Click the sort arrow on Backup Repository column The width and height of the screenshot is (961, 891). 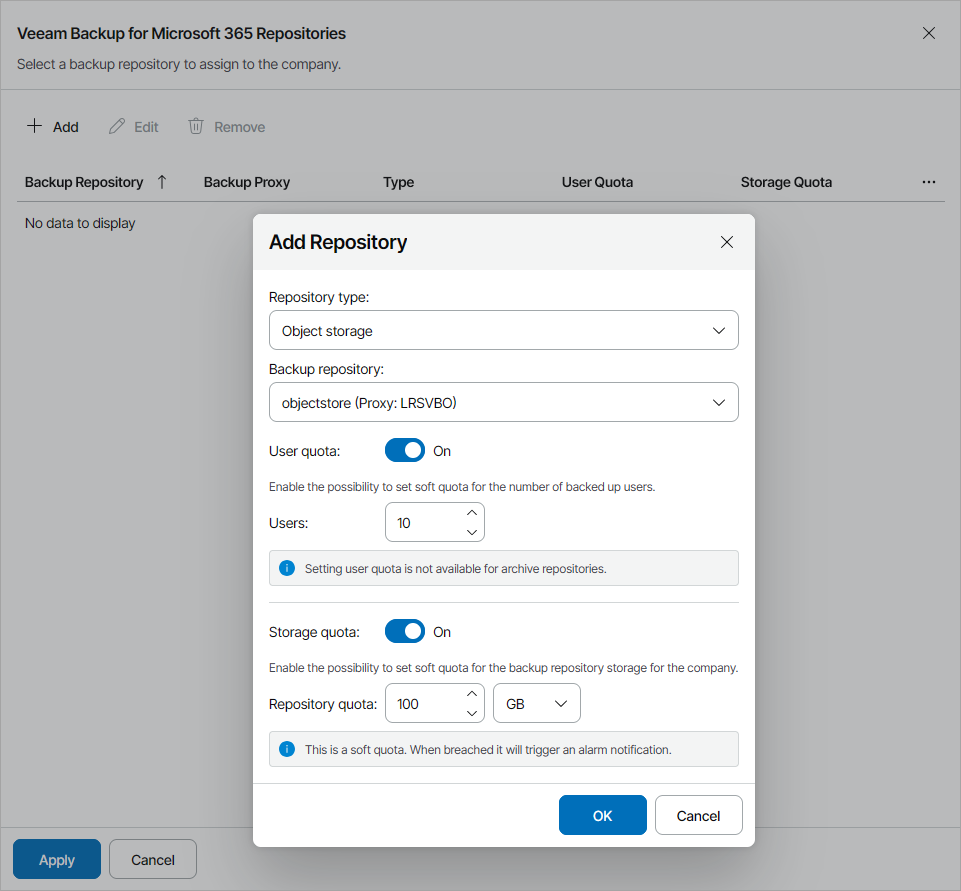pos(161,182)
